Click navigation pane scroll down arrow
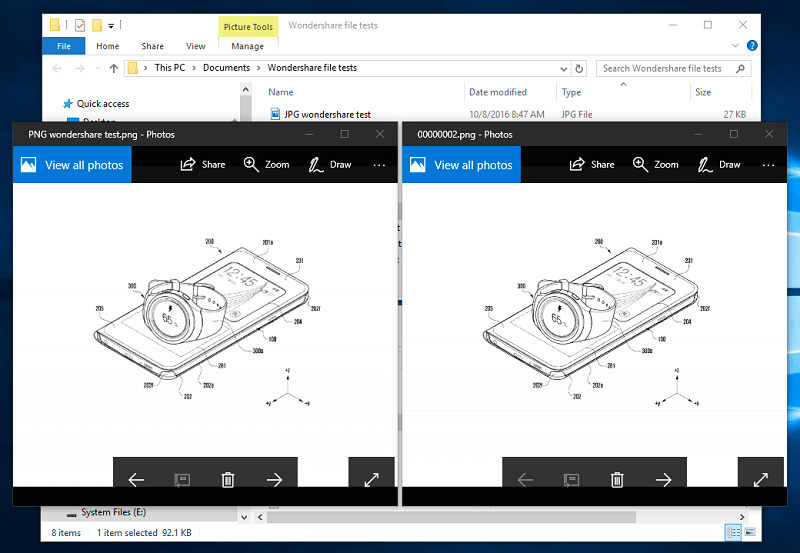This screenshot has height=553, width=800. tap(244, 517)
